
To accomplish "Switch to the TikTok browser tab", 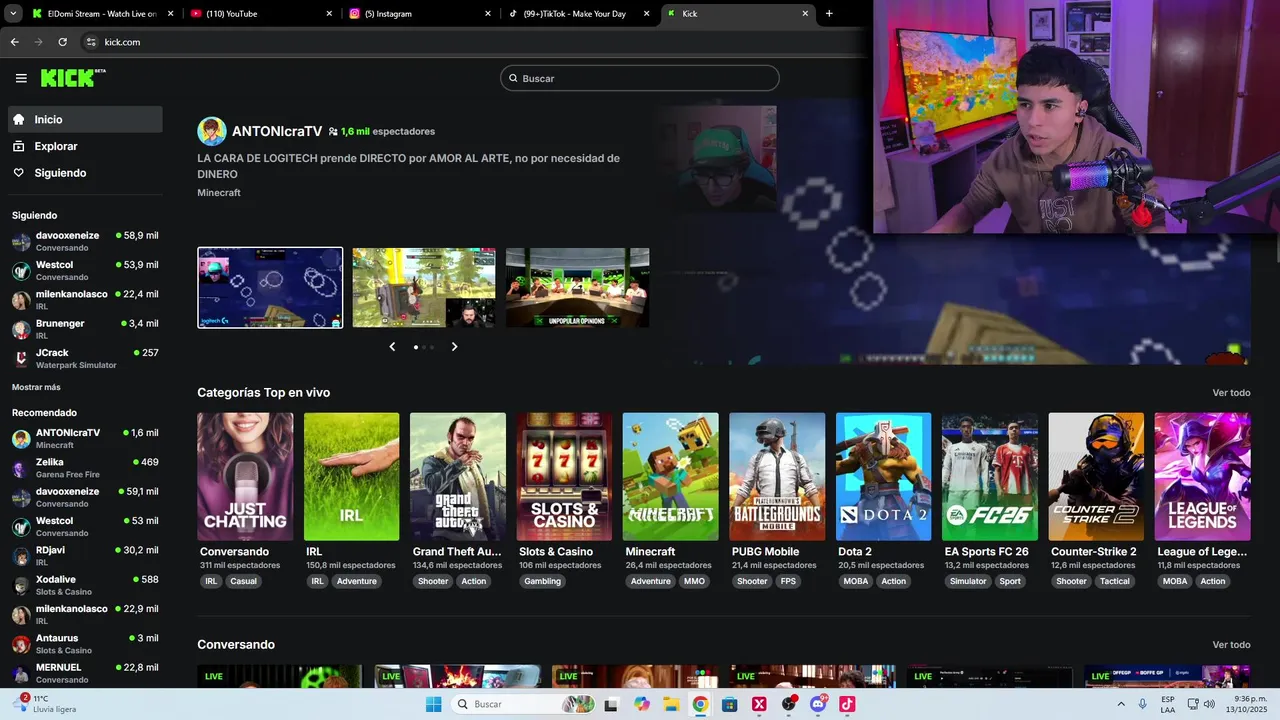I will [578, 14].
